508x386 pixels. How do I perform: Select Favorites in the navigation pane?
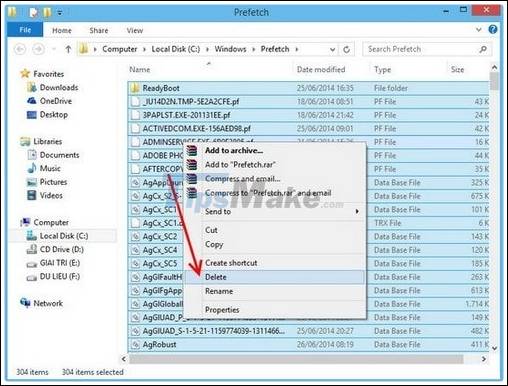coord(48,74)
